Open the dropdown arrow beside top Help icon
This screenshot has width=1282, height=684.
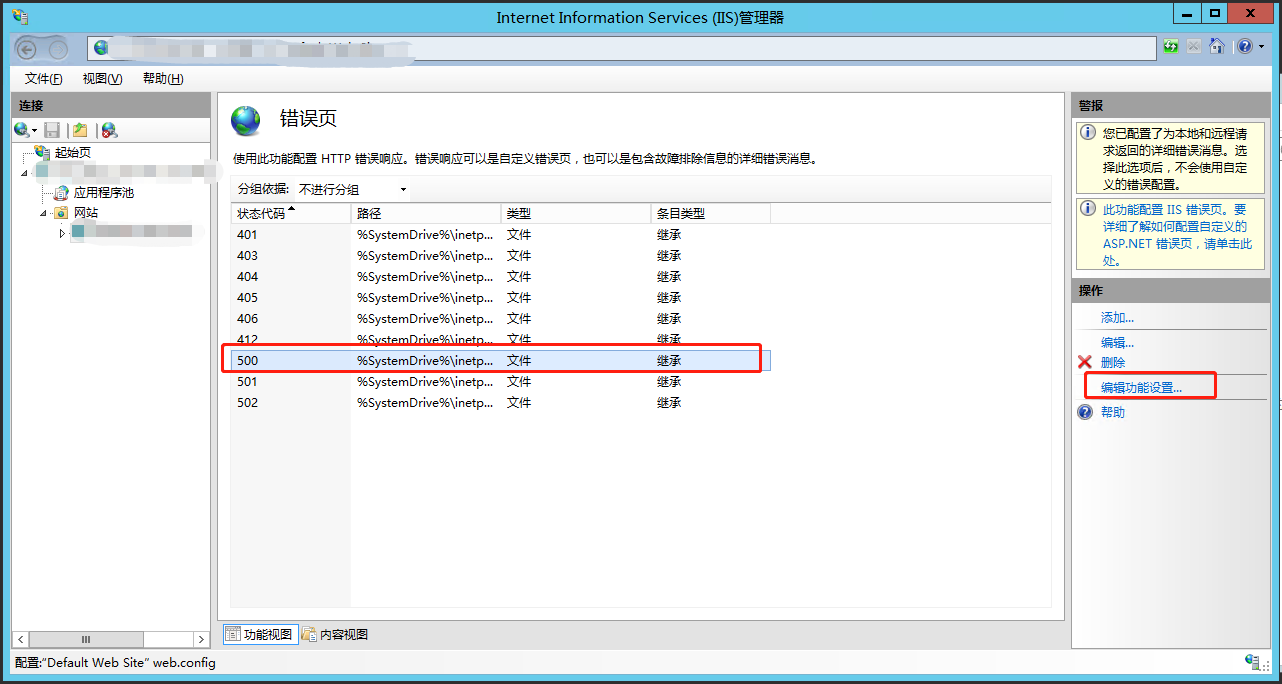click(x=1261, y=47)
